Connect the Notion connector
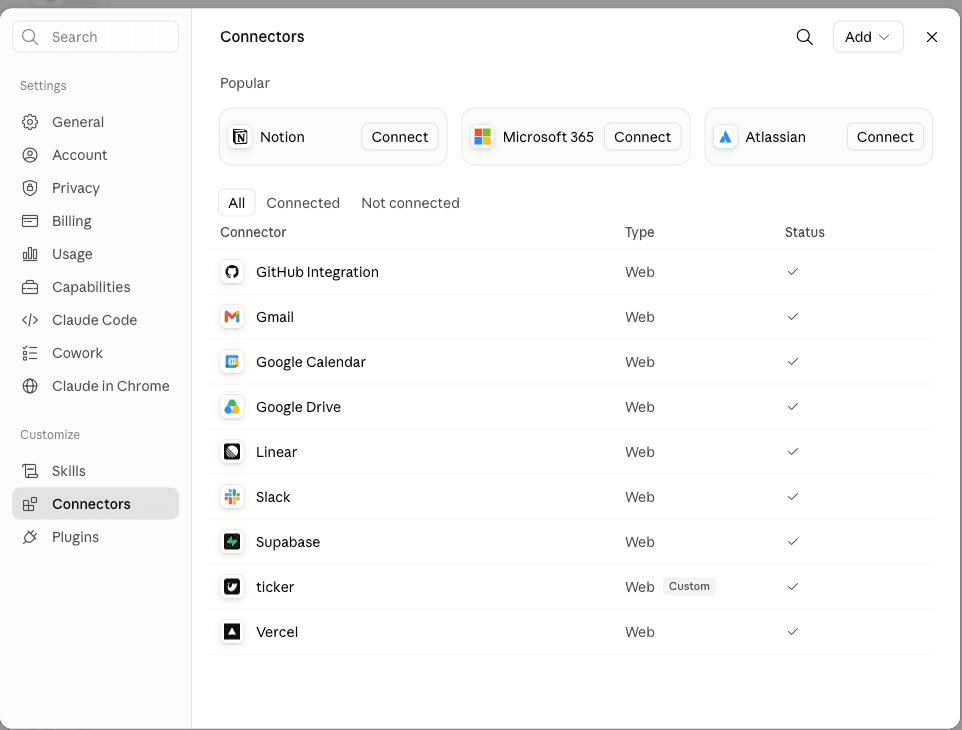This screenshot has height=730, width=962. point(400,137)
